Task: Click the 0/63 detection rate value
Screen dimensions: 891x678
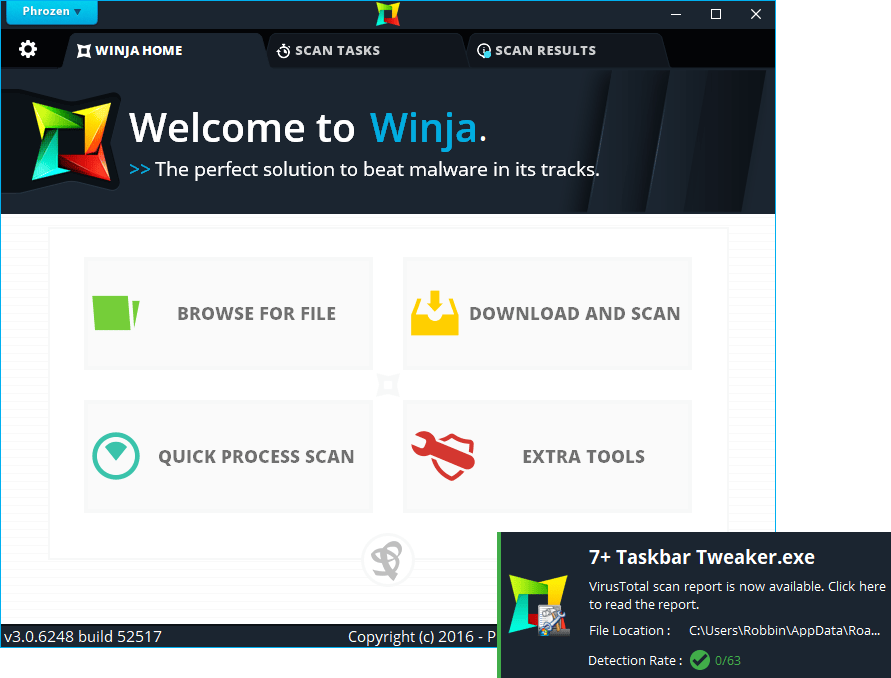Action: pyautogui.click(x=728, y=660)
